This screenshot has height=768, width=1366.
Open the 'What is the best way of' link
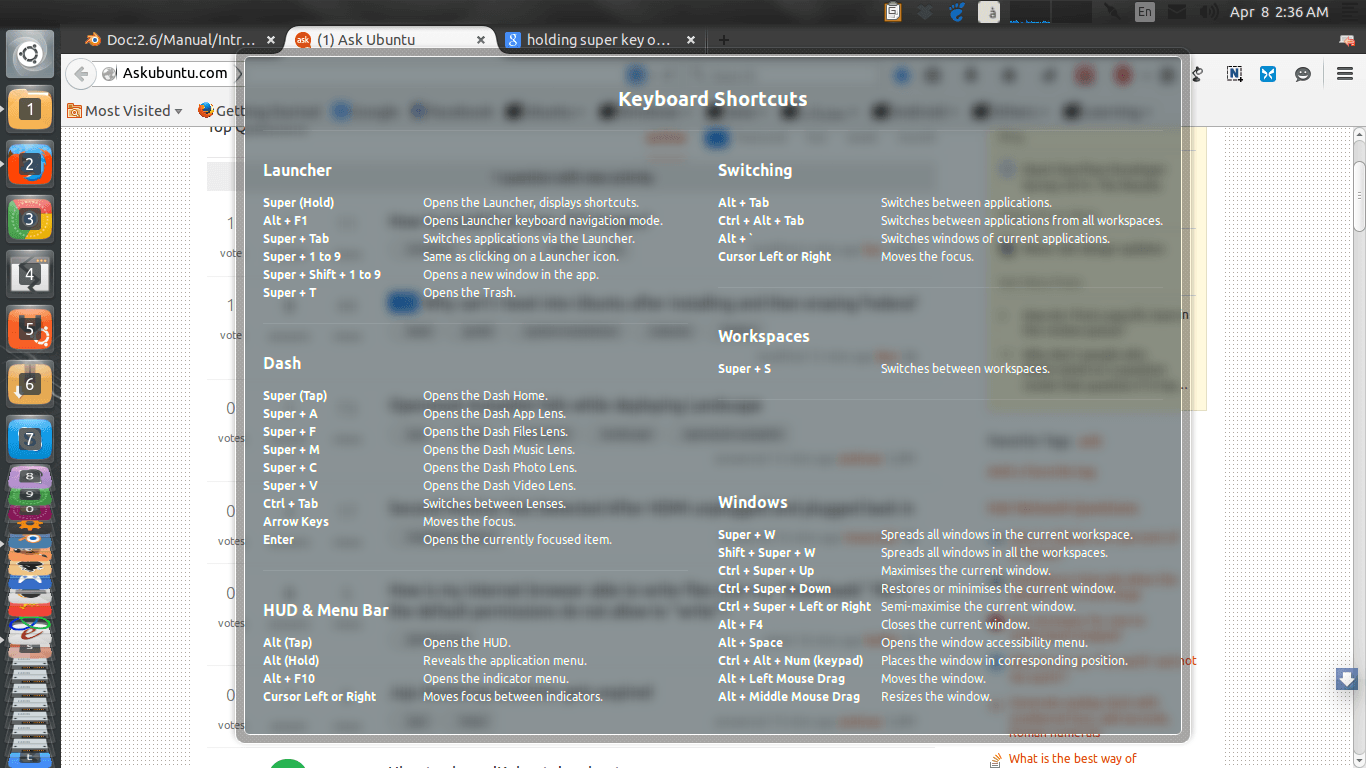click(x=1072, y=759)
